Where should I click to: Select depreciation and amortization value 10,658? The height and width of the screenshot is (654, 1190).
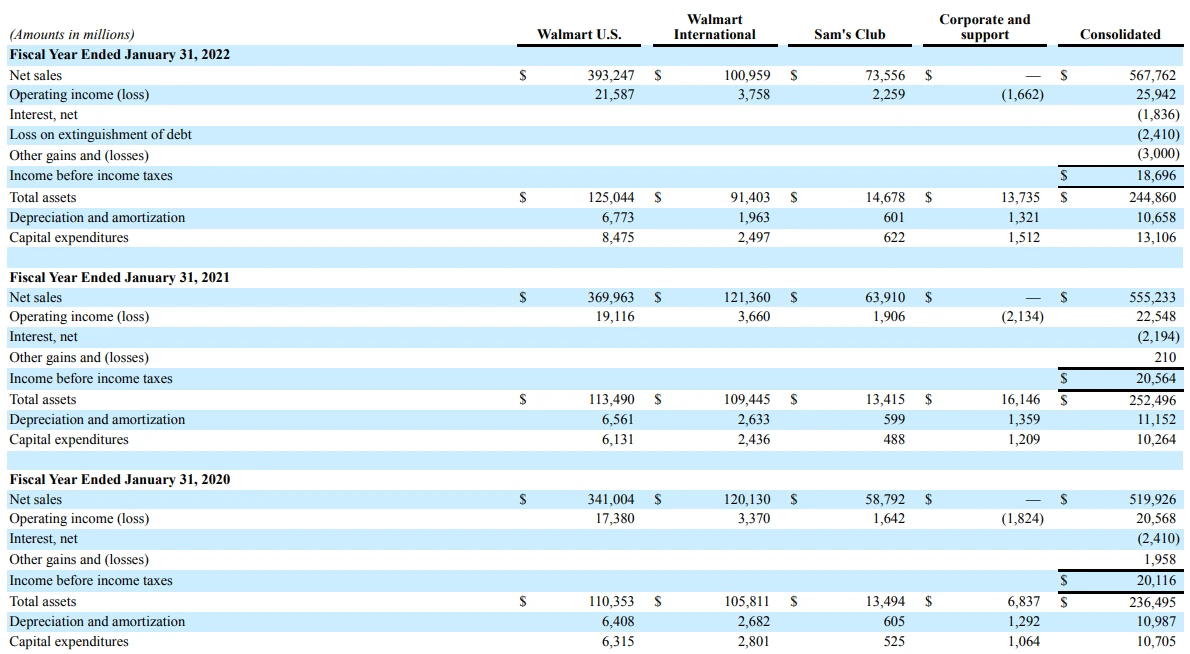1156,218
